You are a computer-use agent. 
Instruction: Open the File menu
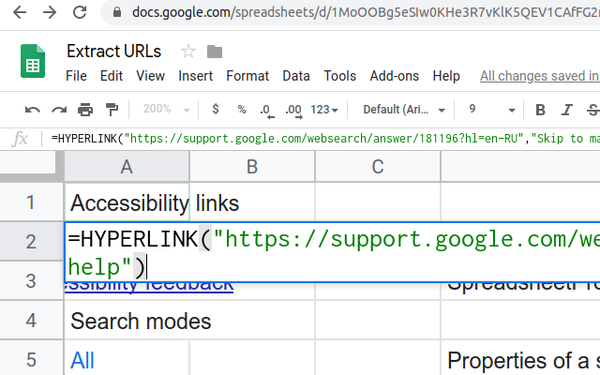point(76,76)
